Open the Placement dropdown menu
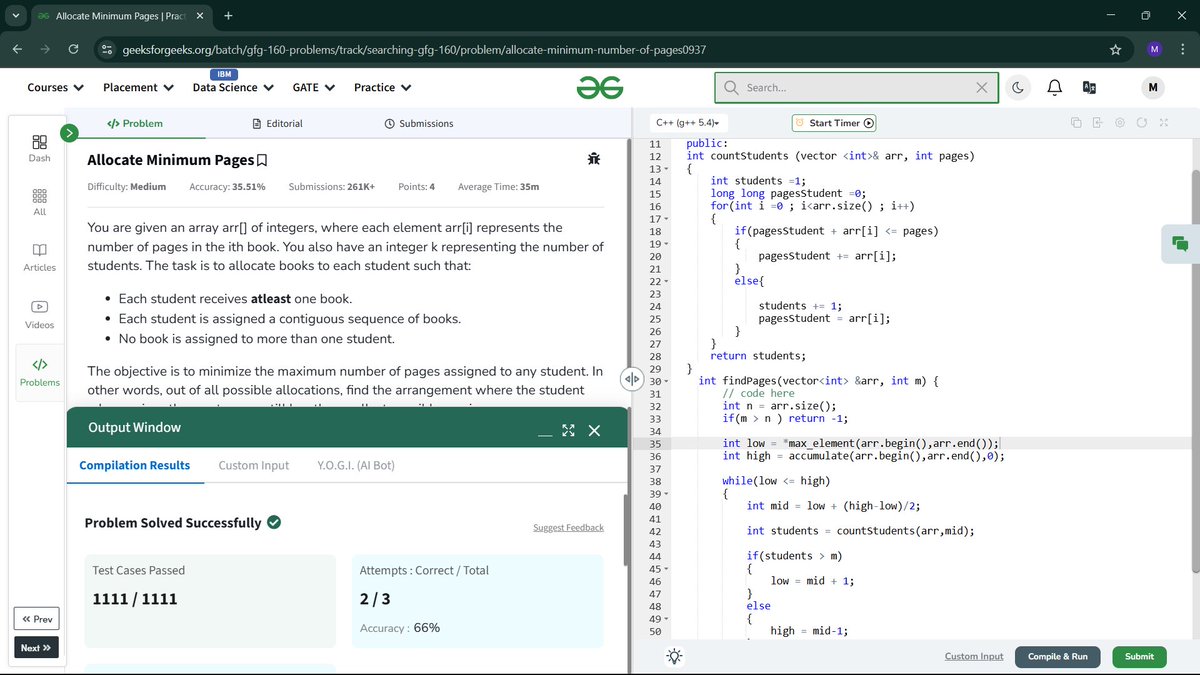The height and width of the screenshot is (675, 1200). point(138,88)
